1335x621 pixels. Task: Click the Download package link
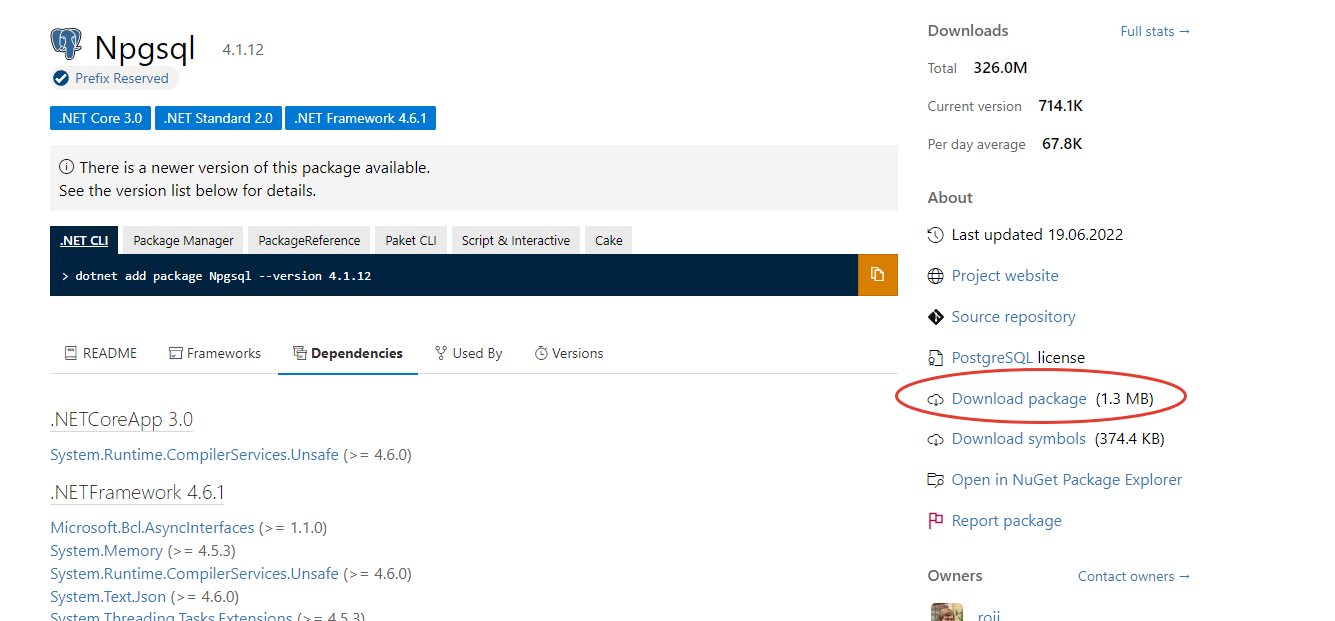1019,399
